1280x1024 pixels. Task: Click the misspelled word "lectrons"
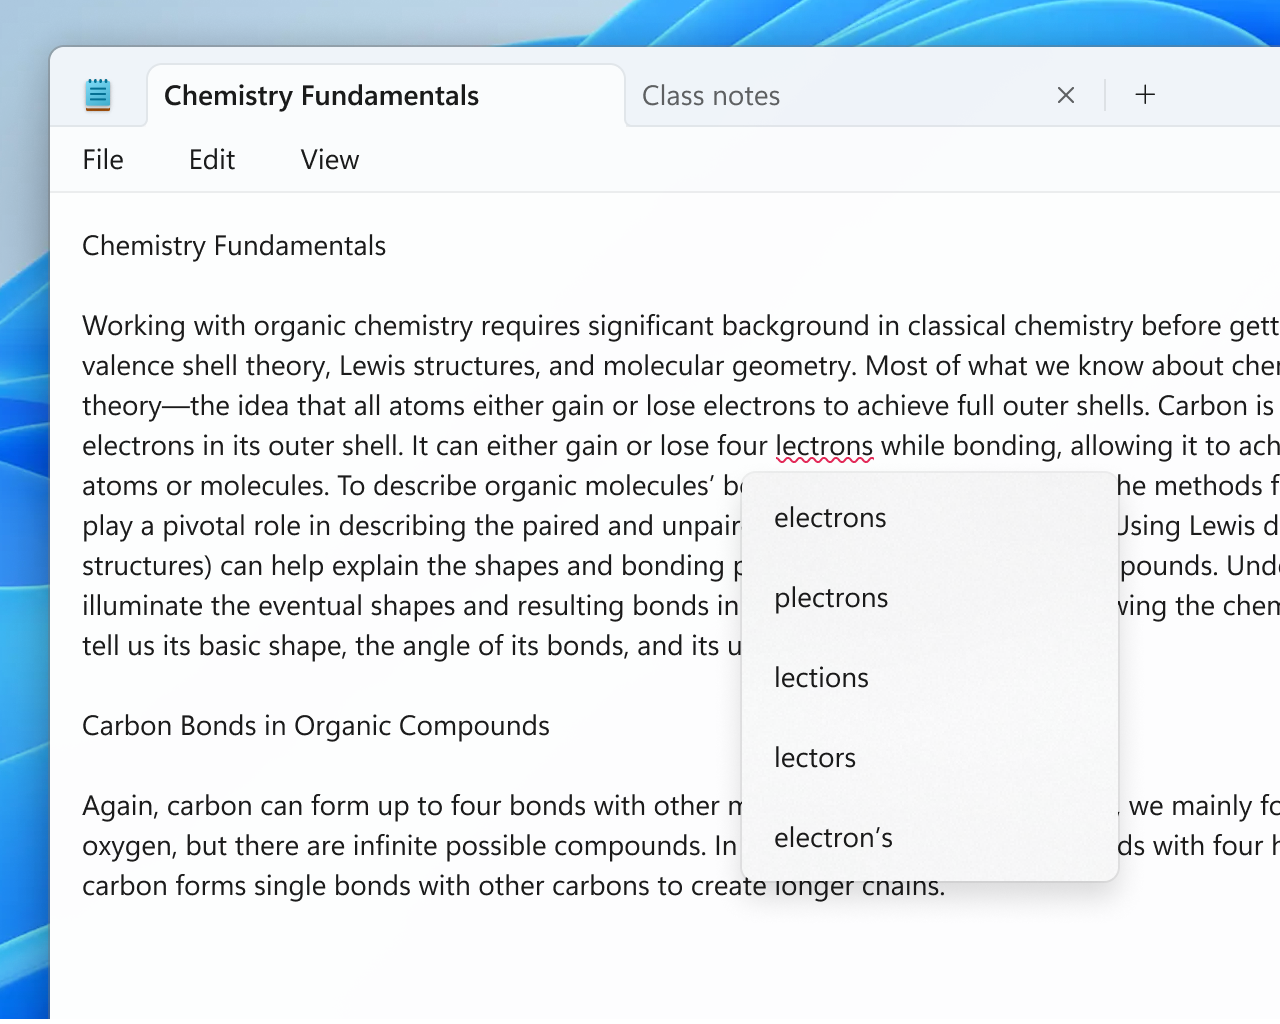(x=824, y=446)
